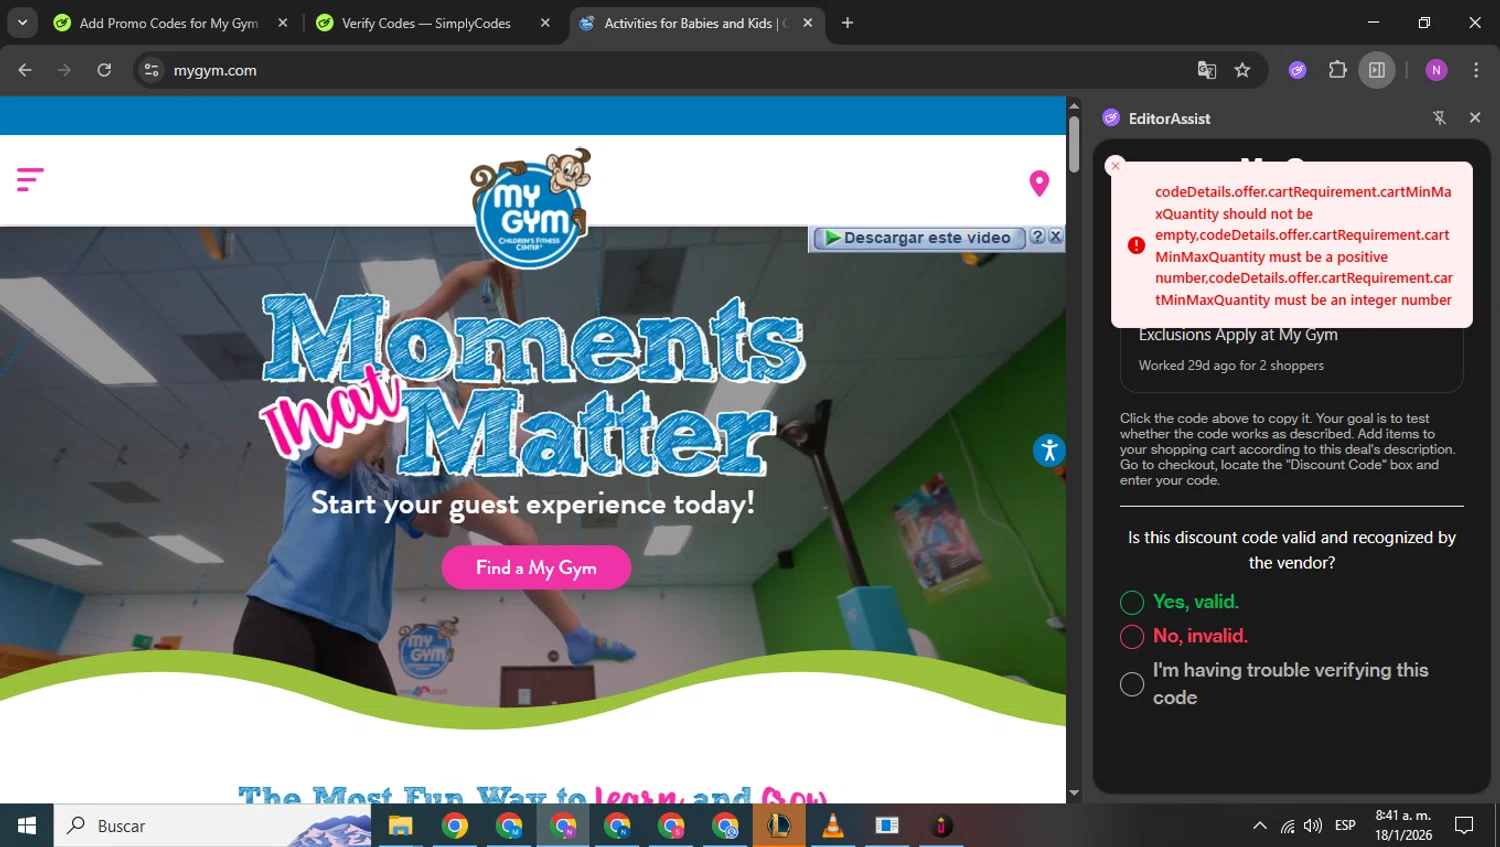
Task: Click the Find a My Gym button
Action: tap(536, 568)
